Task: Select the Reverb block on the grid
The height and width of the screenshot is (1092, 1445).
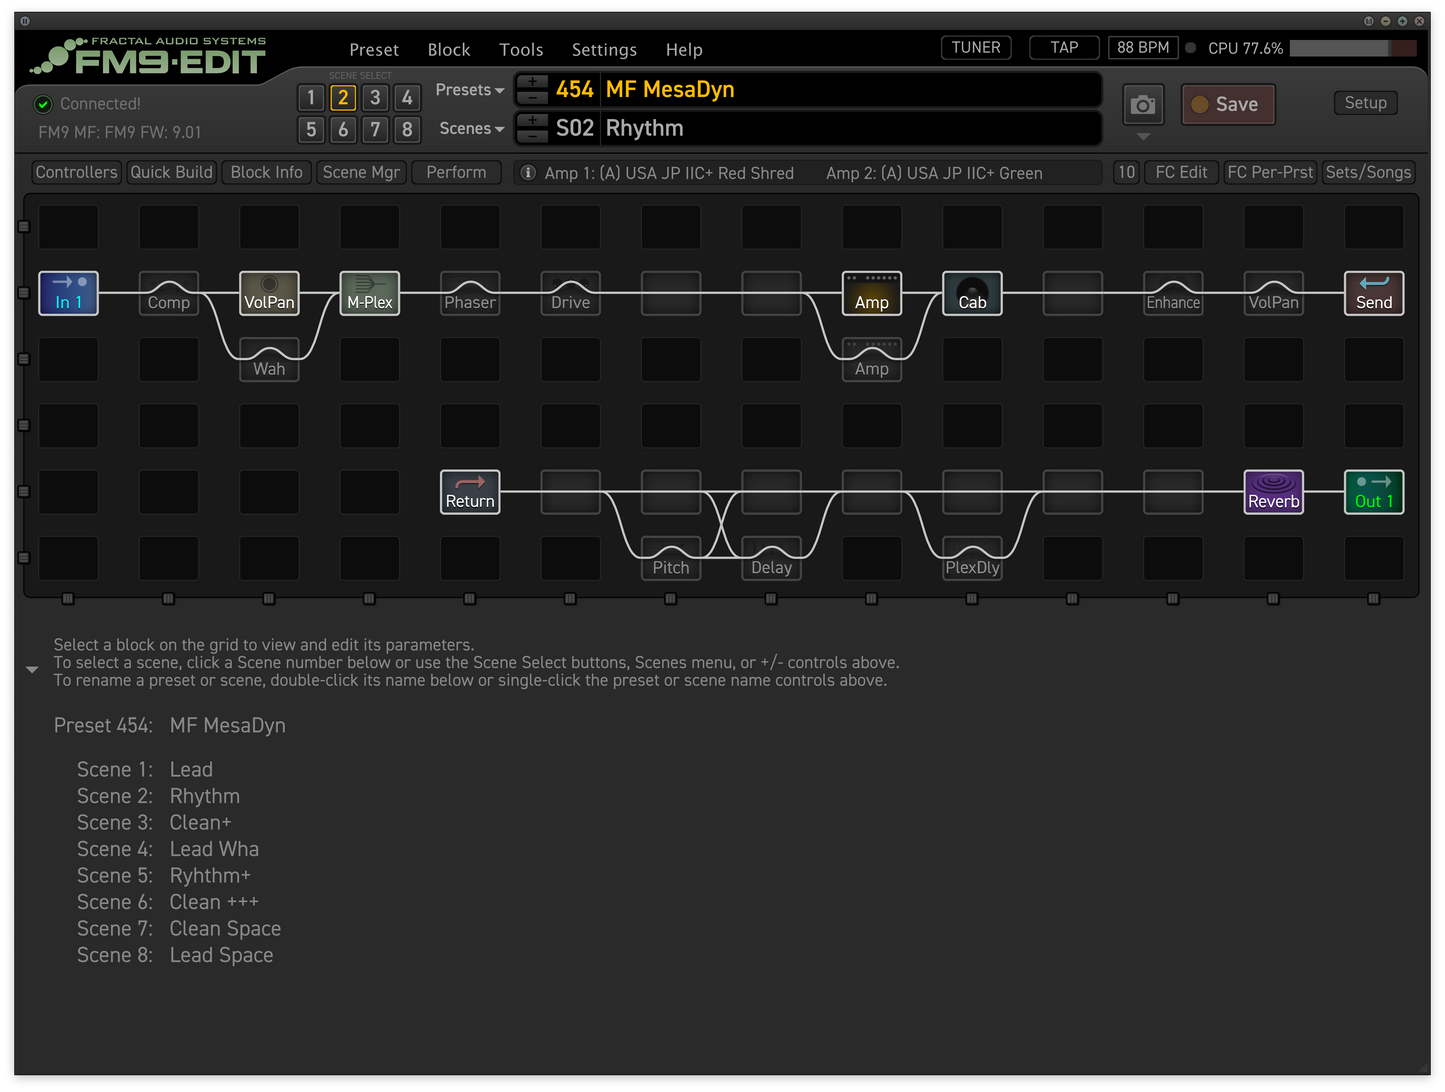Action: pos(1273,492)
